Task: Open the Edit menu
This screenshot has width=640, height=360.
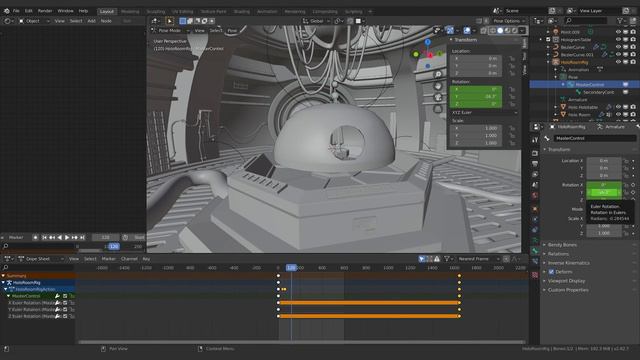Action: [29, 11]
